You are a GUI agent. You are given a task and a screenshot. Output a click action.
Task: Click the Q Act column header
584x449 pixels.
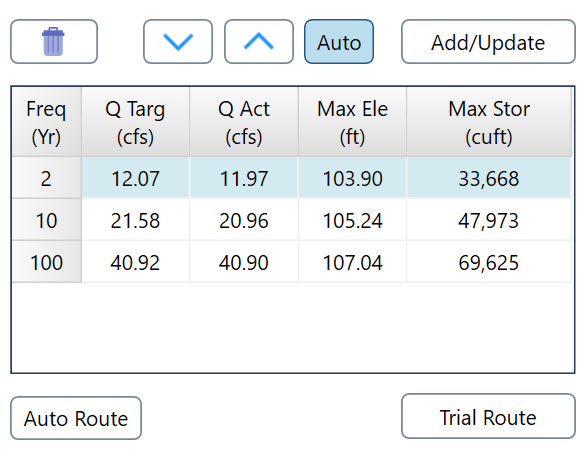(x=244, y=122)
